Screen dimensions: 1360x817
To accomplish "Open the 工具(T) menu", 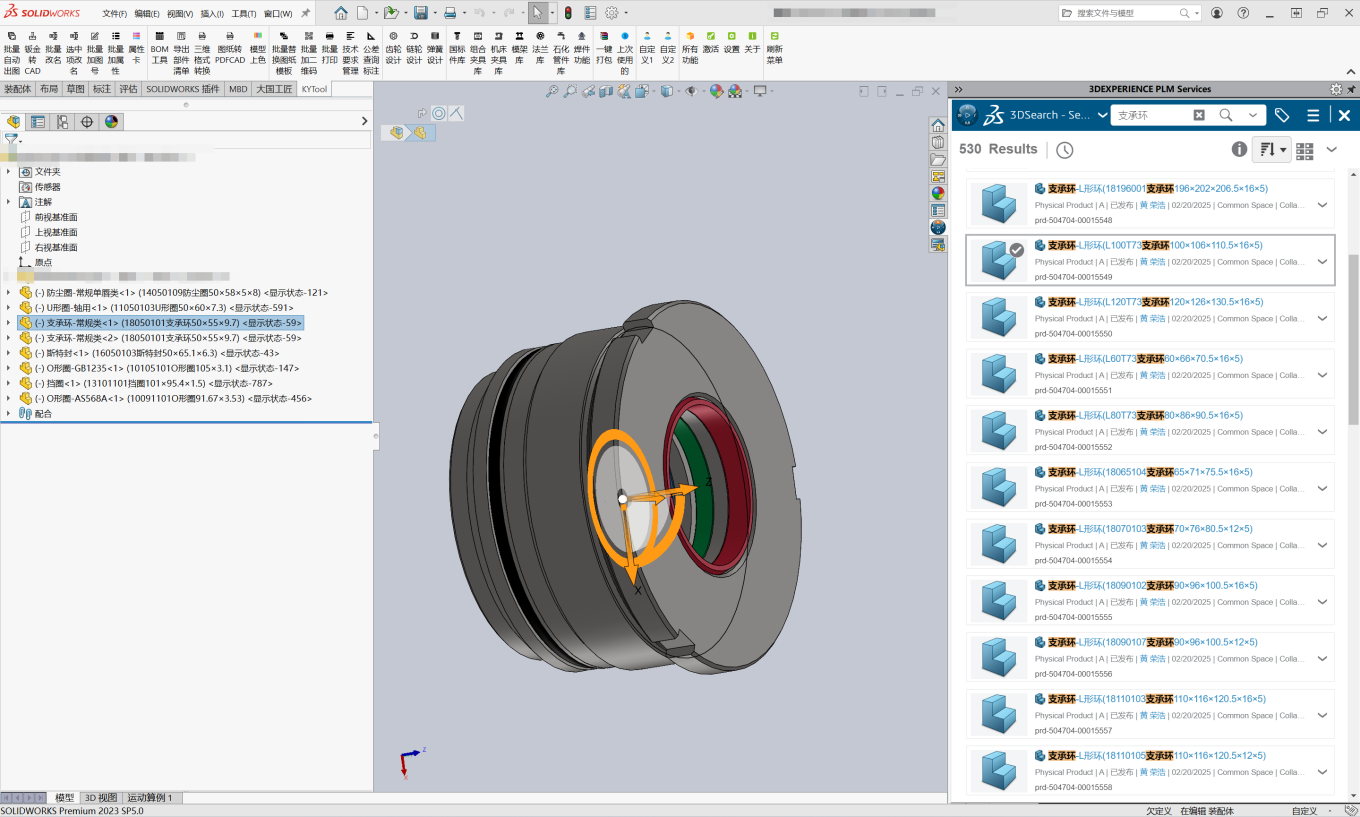I will point(243,14).
